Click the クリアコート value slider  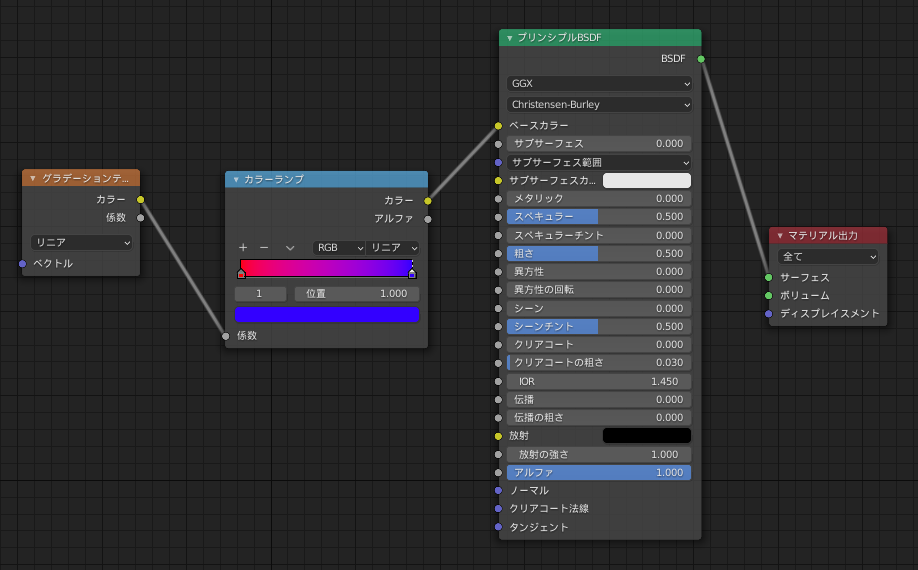[599, 345]
